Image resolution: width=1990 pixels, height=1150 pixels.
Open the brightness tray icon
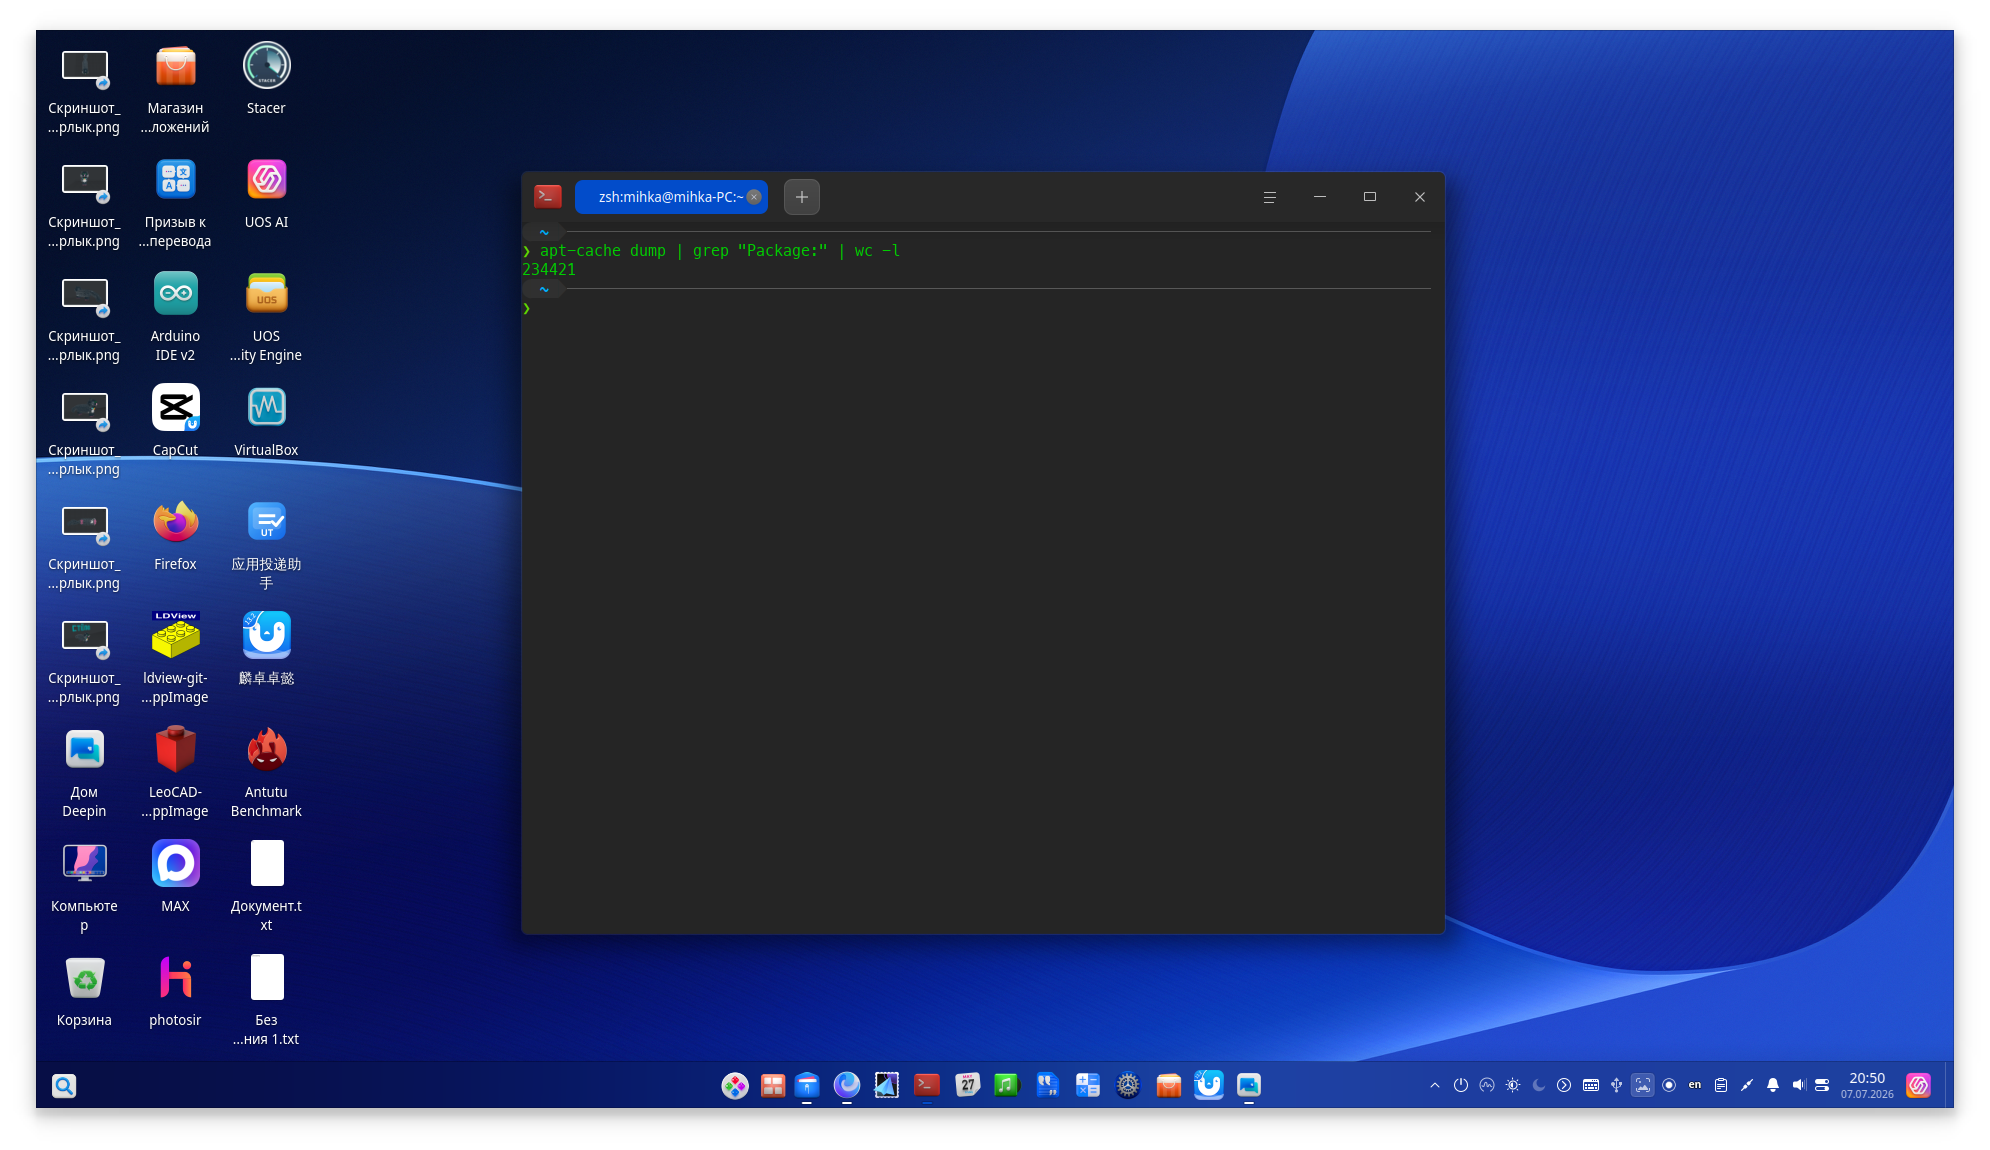(1513, 1085)
